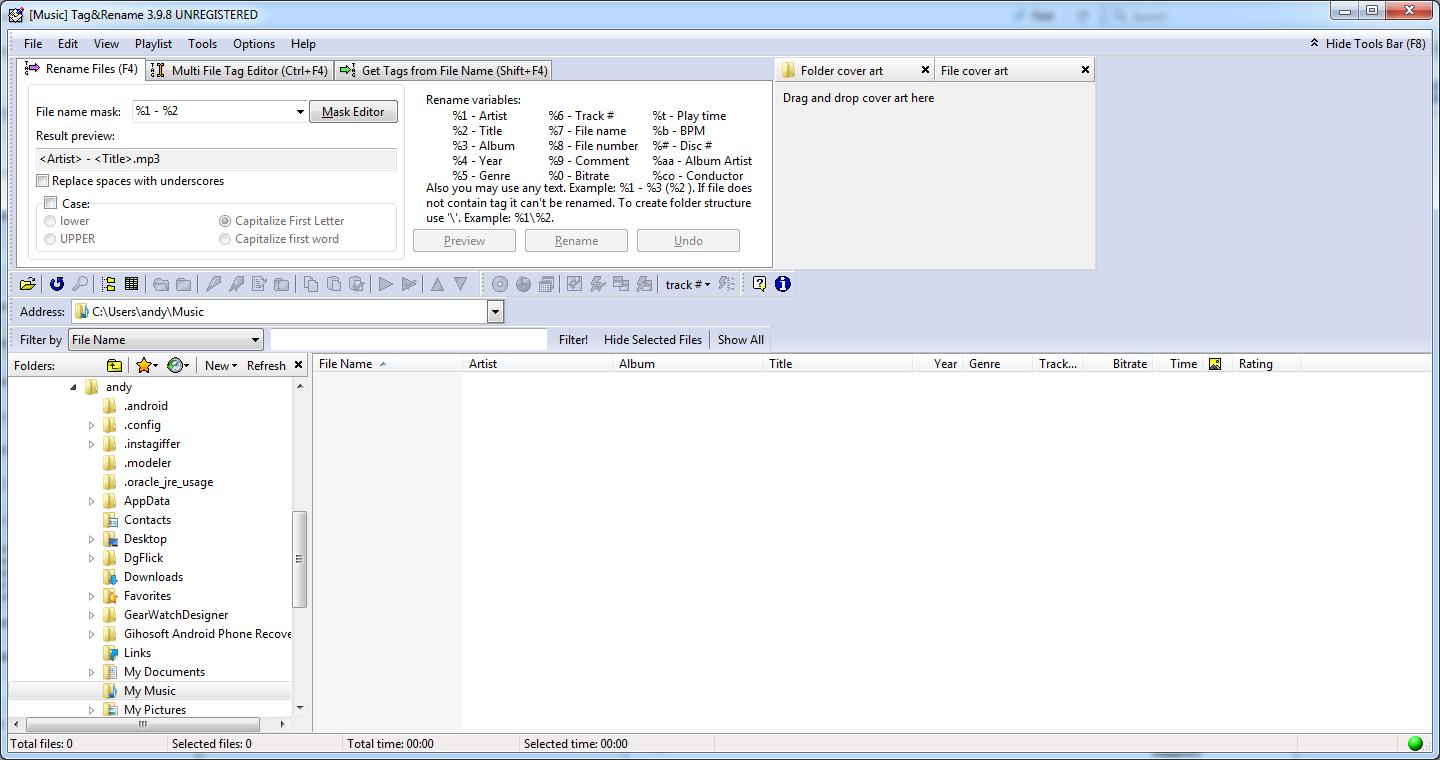Screen dimensions: 1440x760
Task: Expand the .config folder node
Action: 92,425
